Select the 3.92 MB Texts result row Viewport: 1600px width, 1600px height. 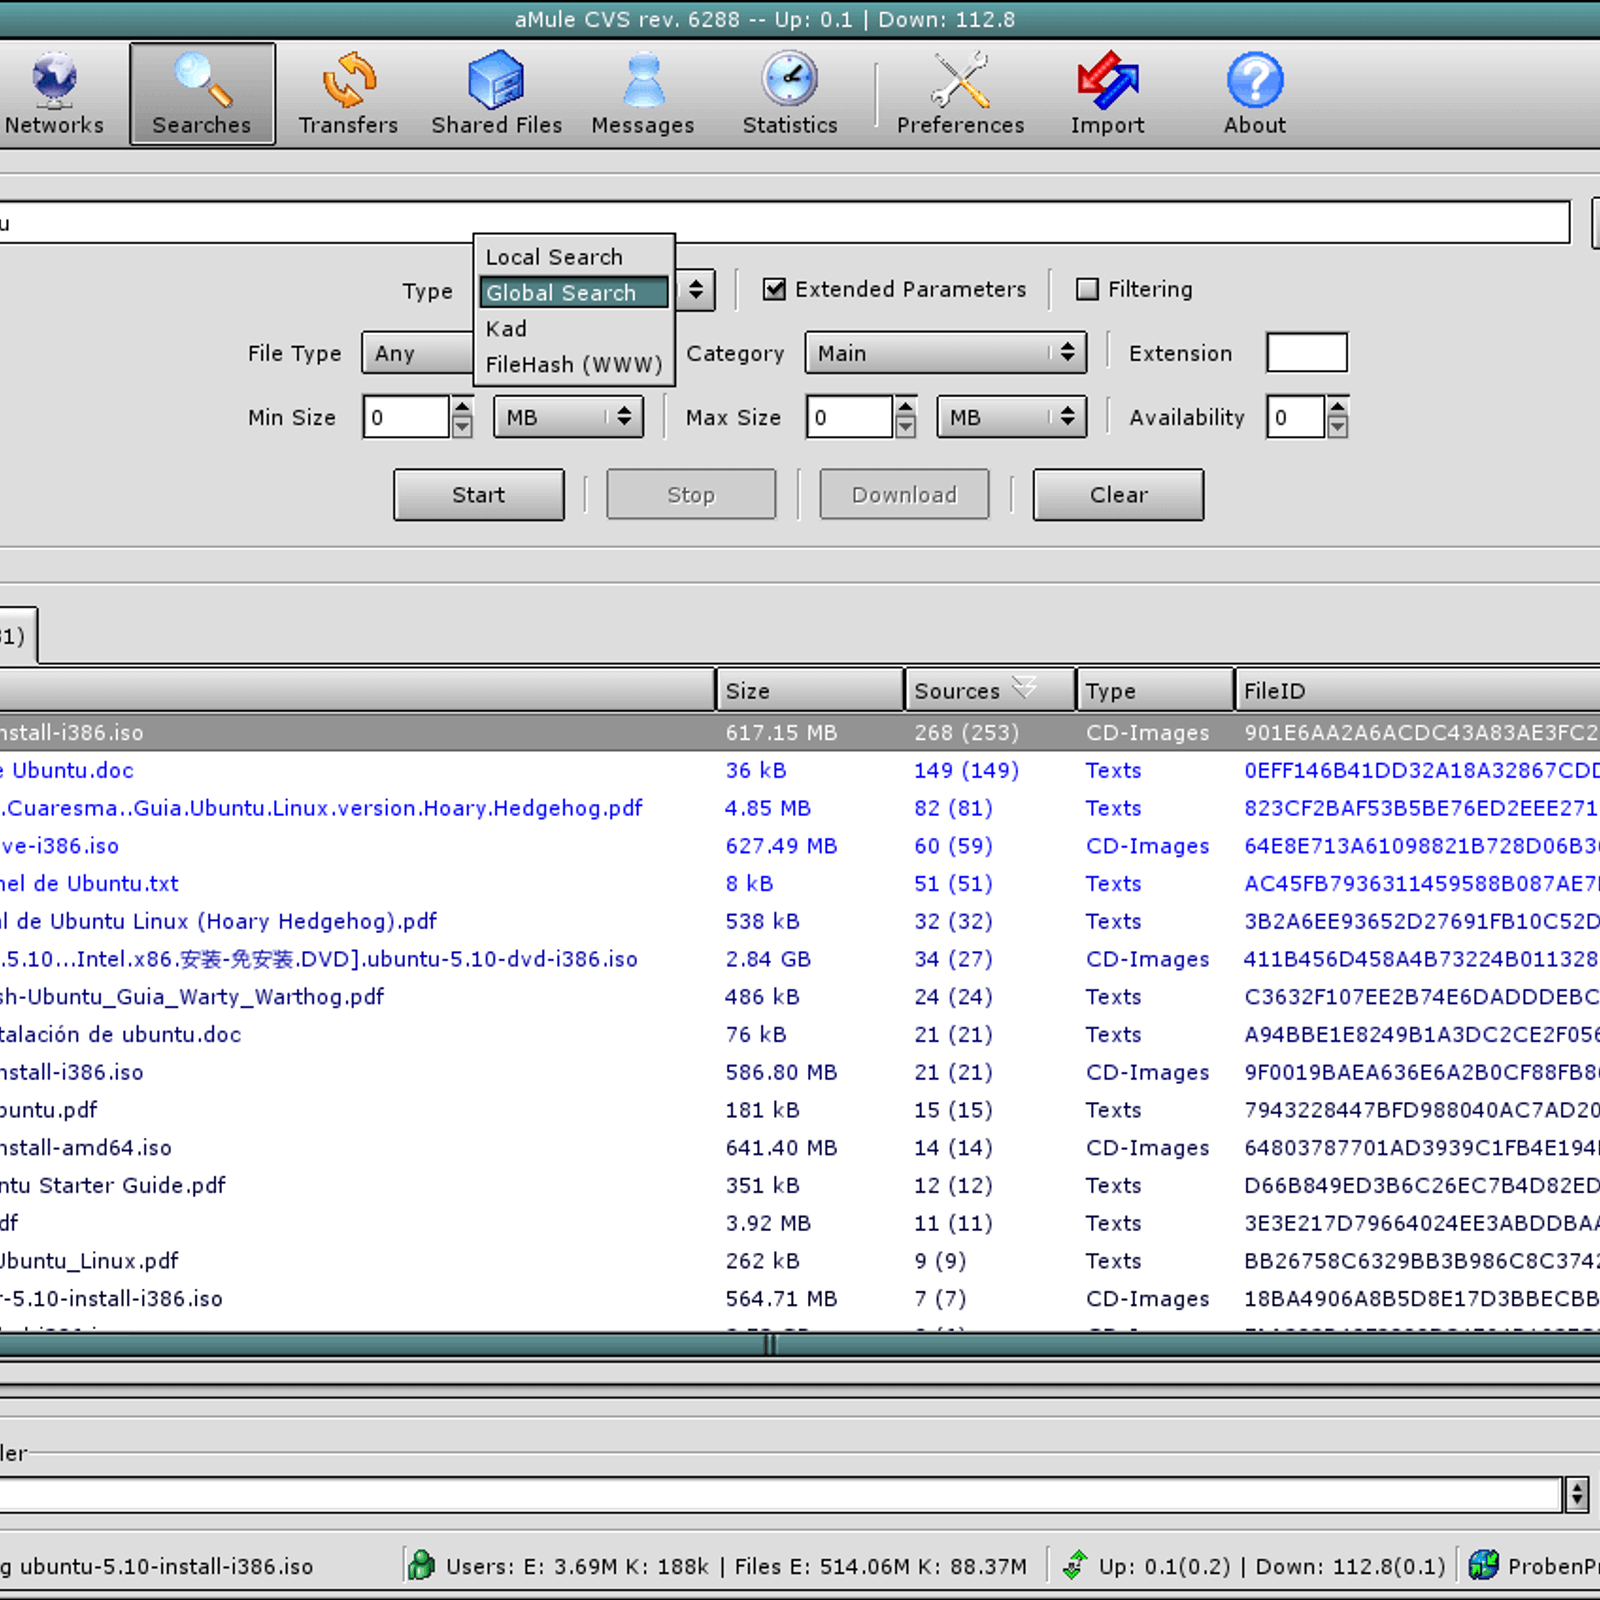[x=800, y=1223]
